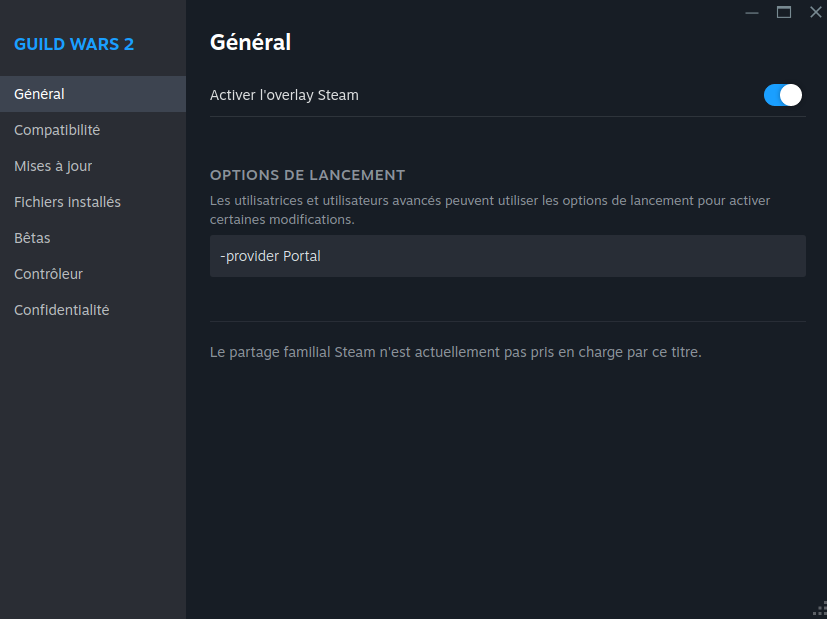Click the GUILD WARS 2 title
The image size is (827, 619).
74,44
